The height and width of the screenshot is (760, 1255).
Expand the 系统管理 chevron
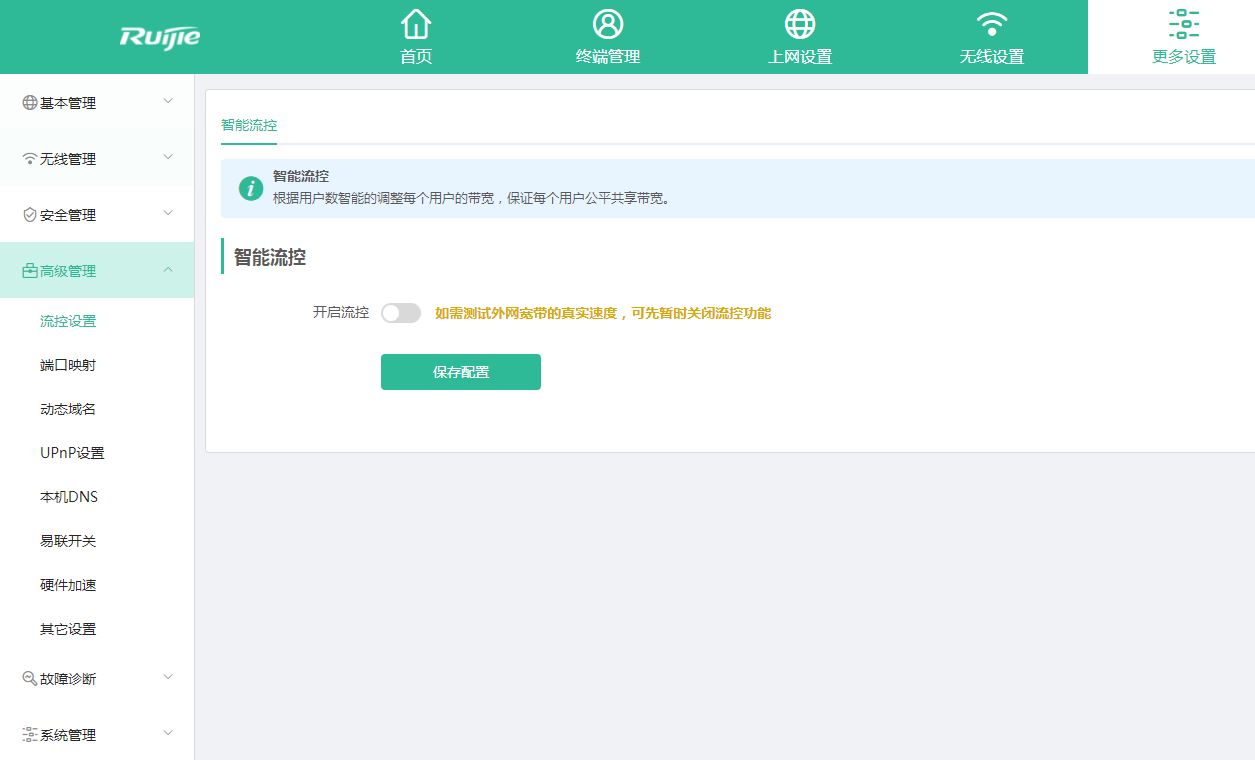pos(168,733)
